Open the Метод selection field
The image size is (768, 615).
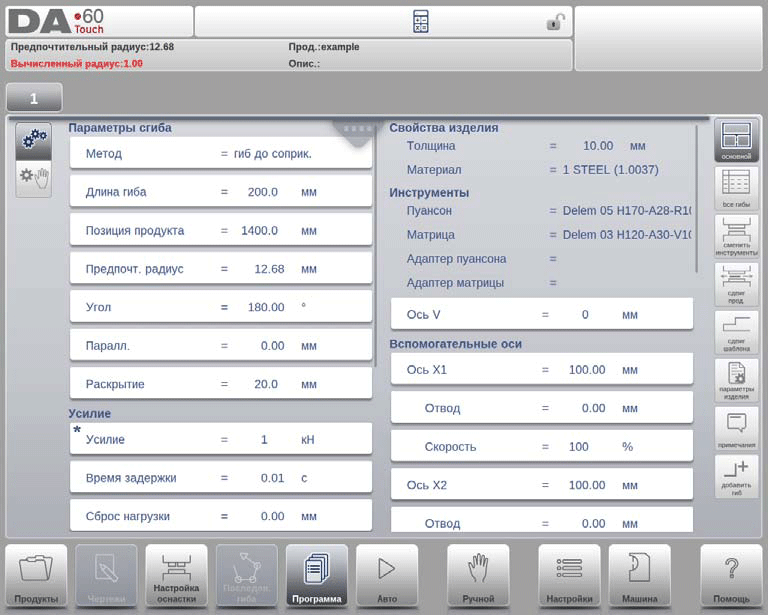[220, 154]
